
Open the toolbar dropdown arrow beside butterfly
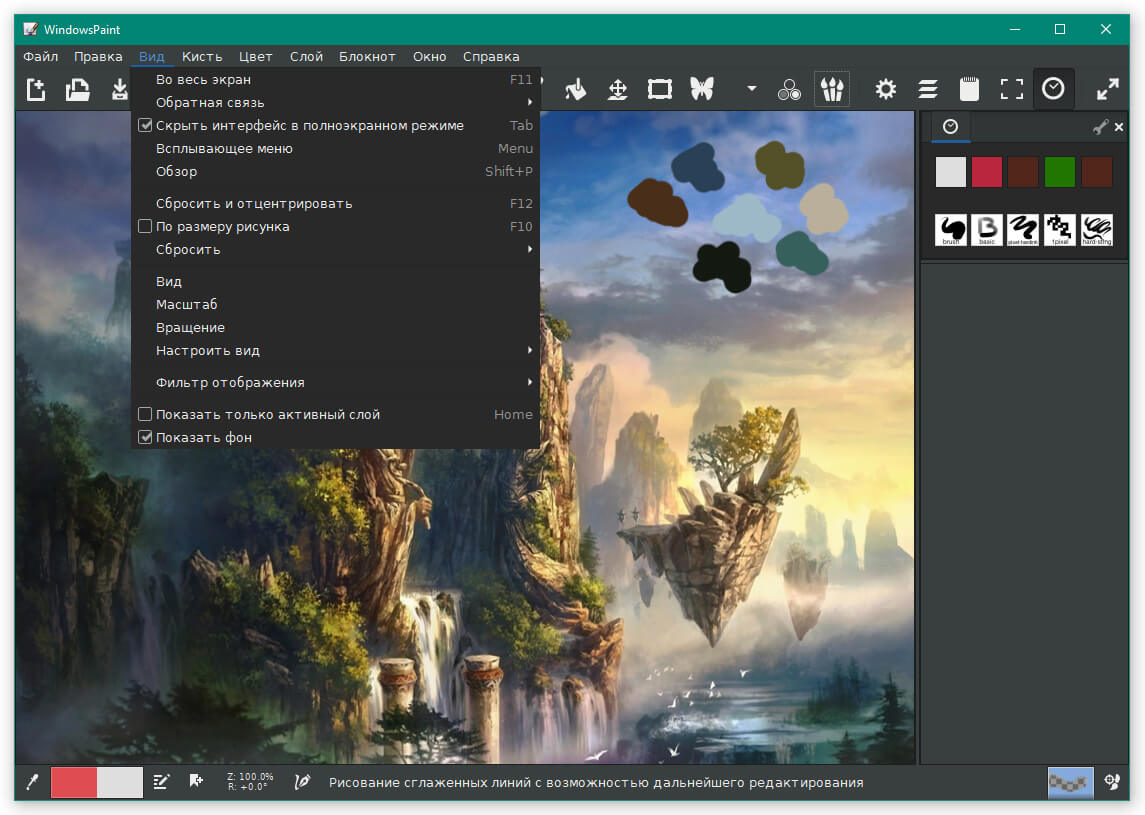[x=751, y=90]
